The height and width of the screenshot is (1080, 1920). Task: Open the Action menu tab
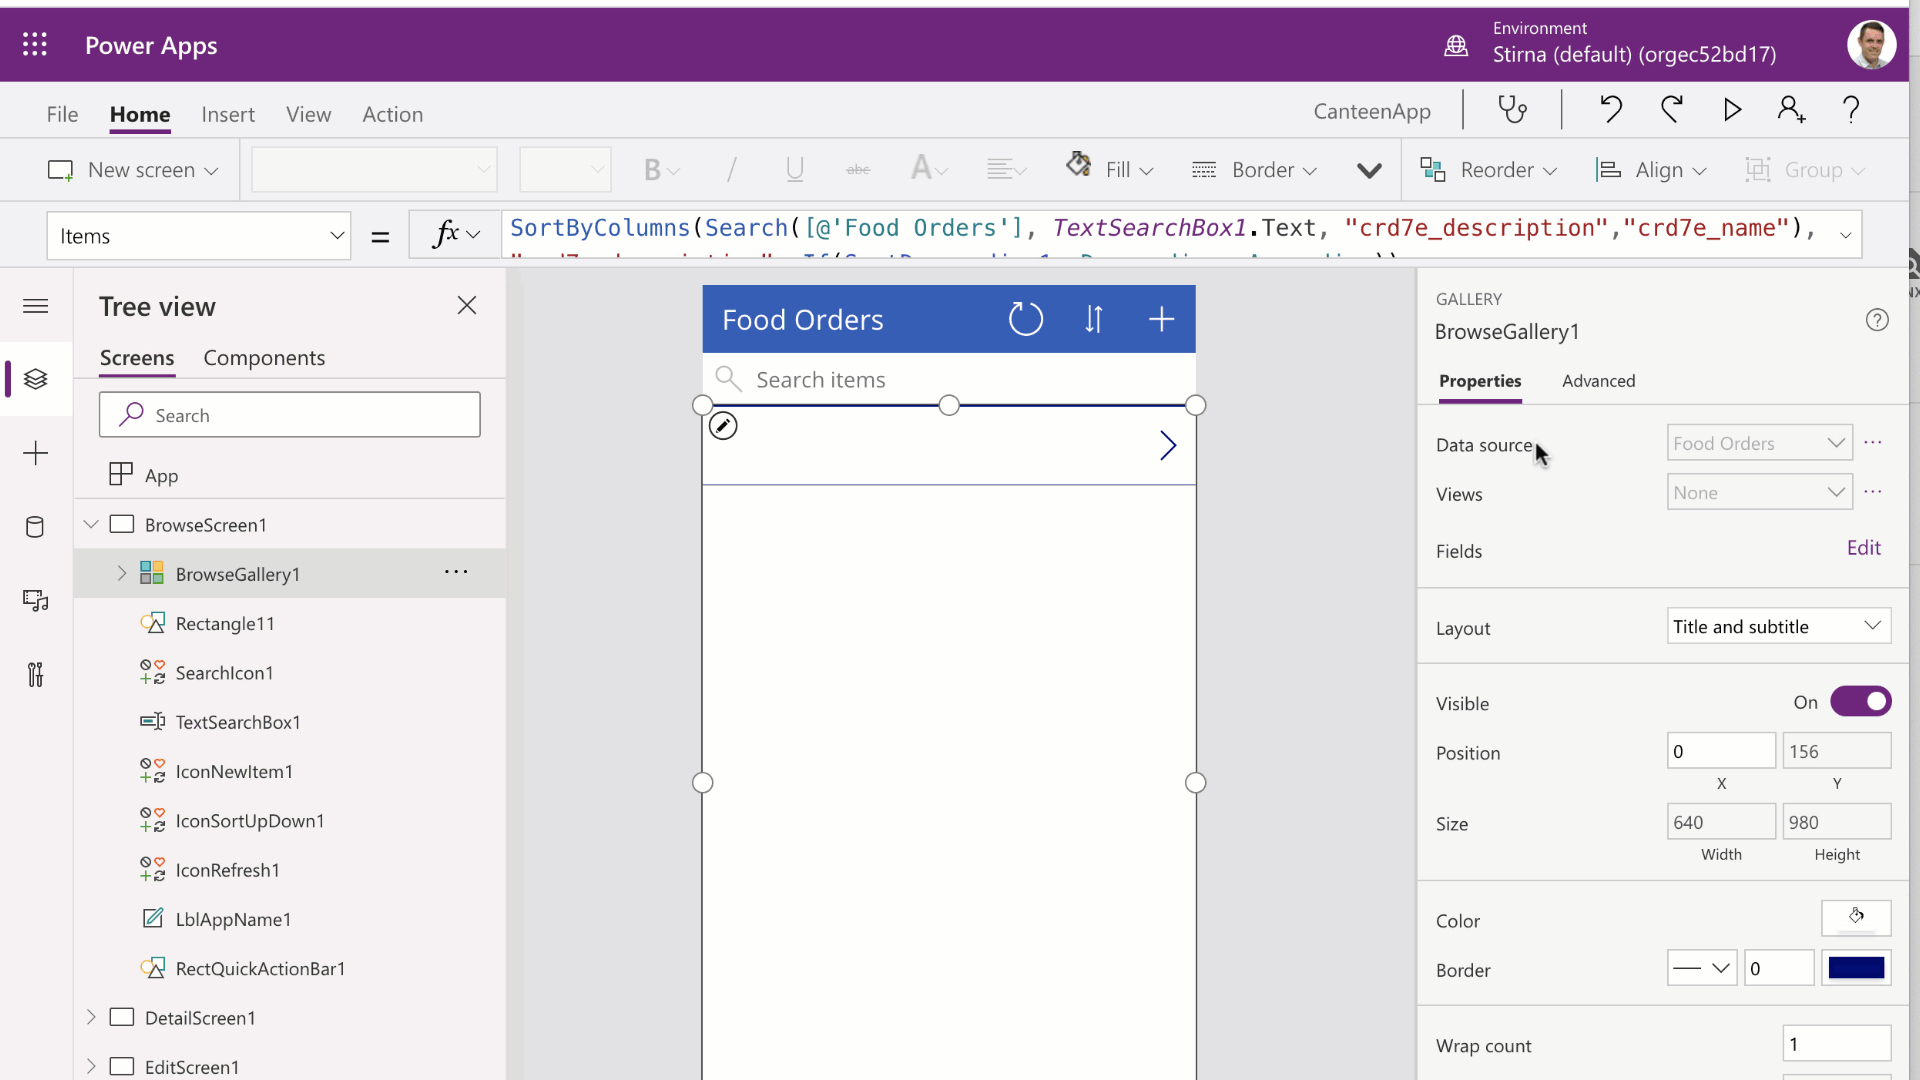pos(392,114)
